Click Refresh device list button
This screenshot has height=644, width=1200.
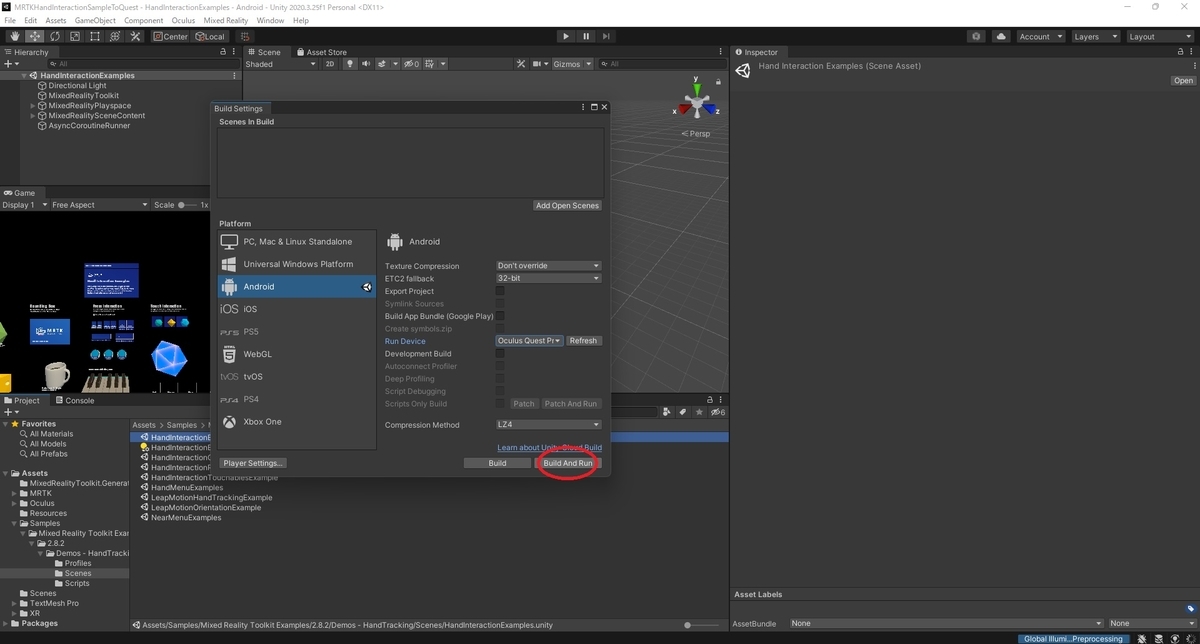tap(583, 341)
